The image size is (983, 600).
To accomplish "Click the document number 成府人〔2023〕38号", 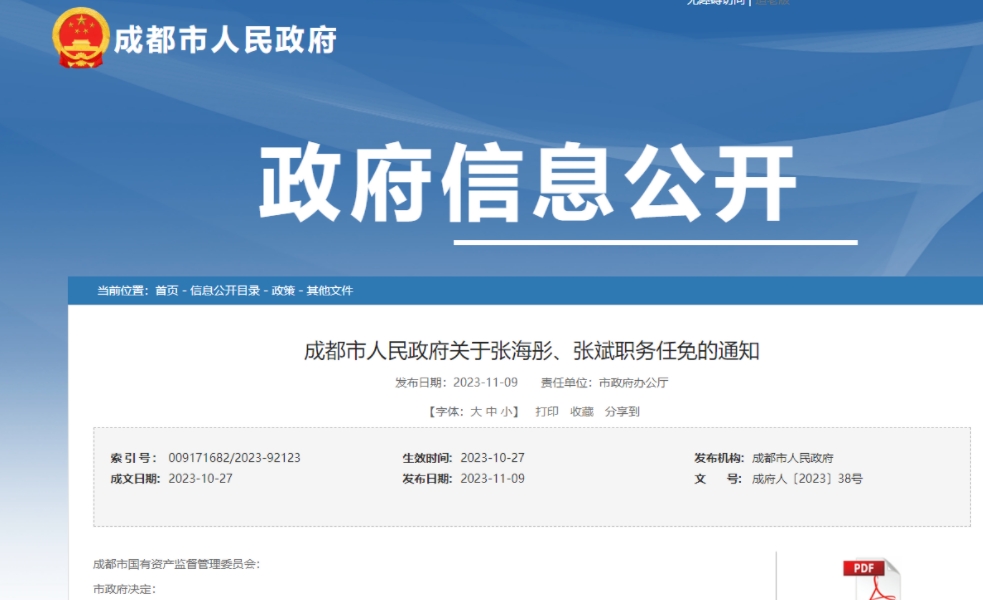I will [810, 478].
